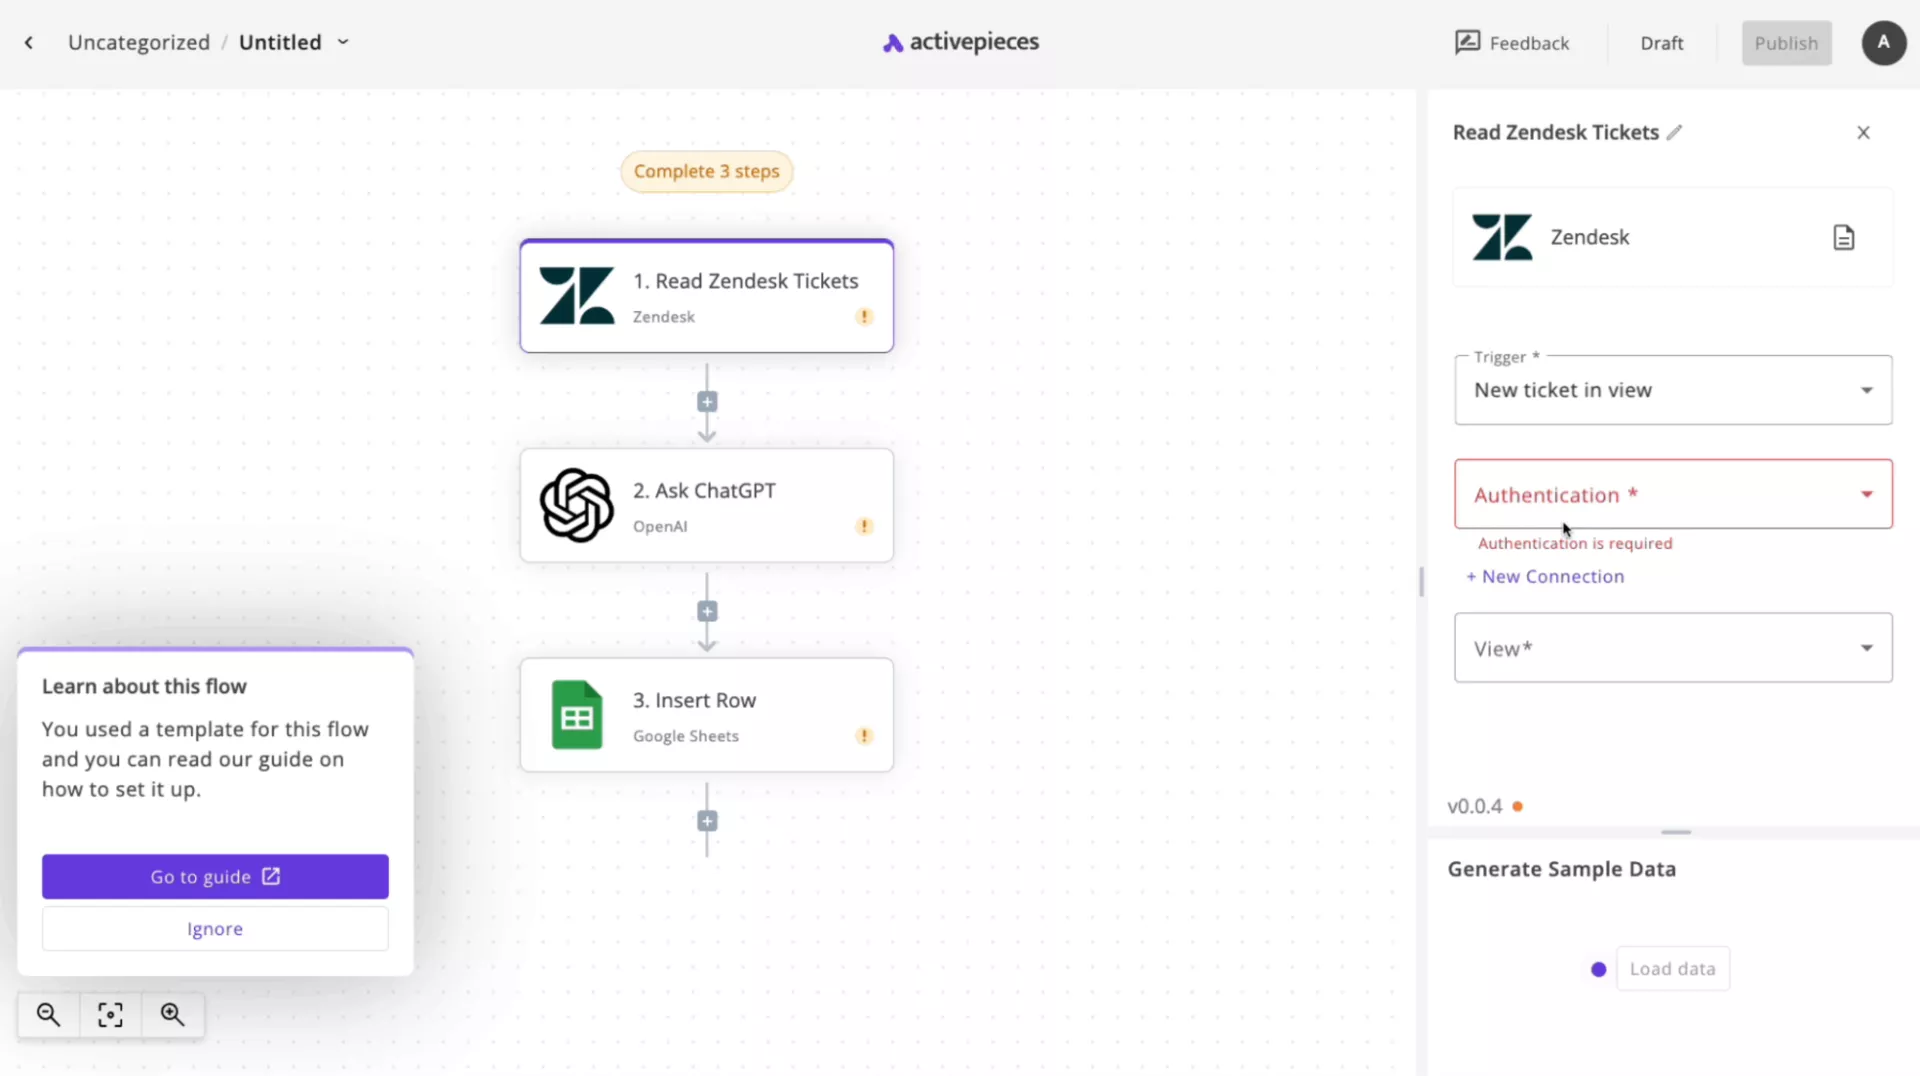Click the zoom out magnifier icon
Screen dimensions: 1920x1076
tap(48, 1015)
